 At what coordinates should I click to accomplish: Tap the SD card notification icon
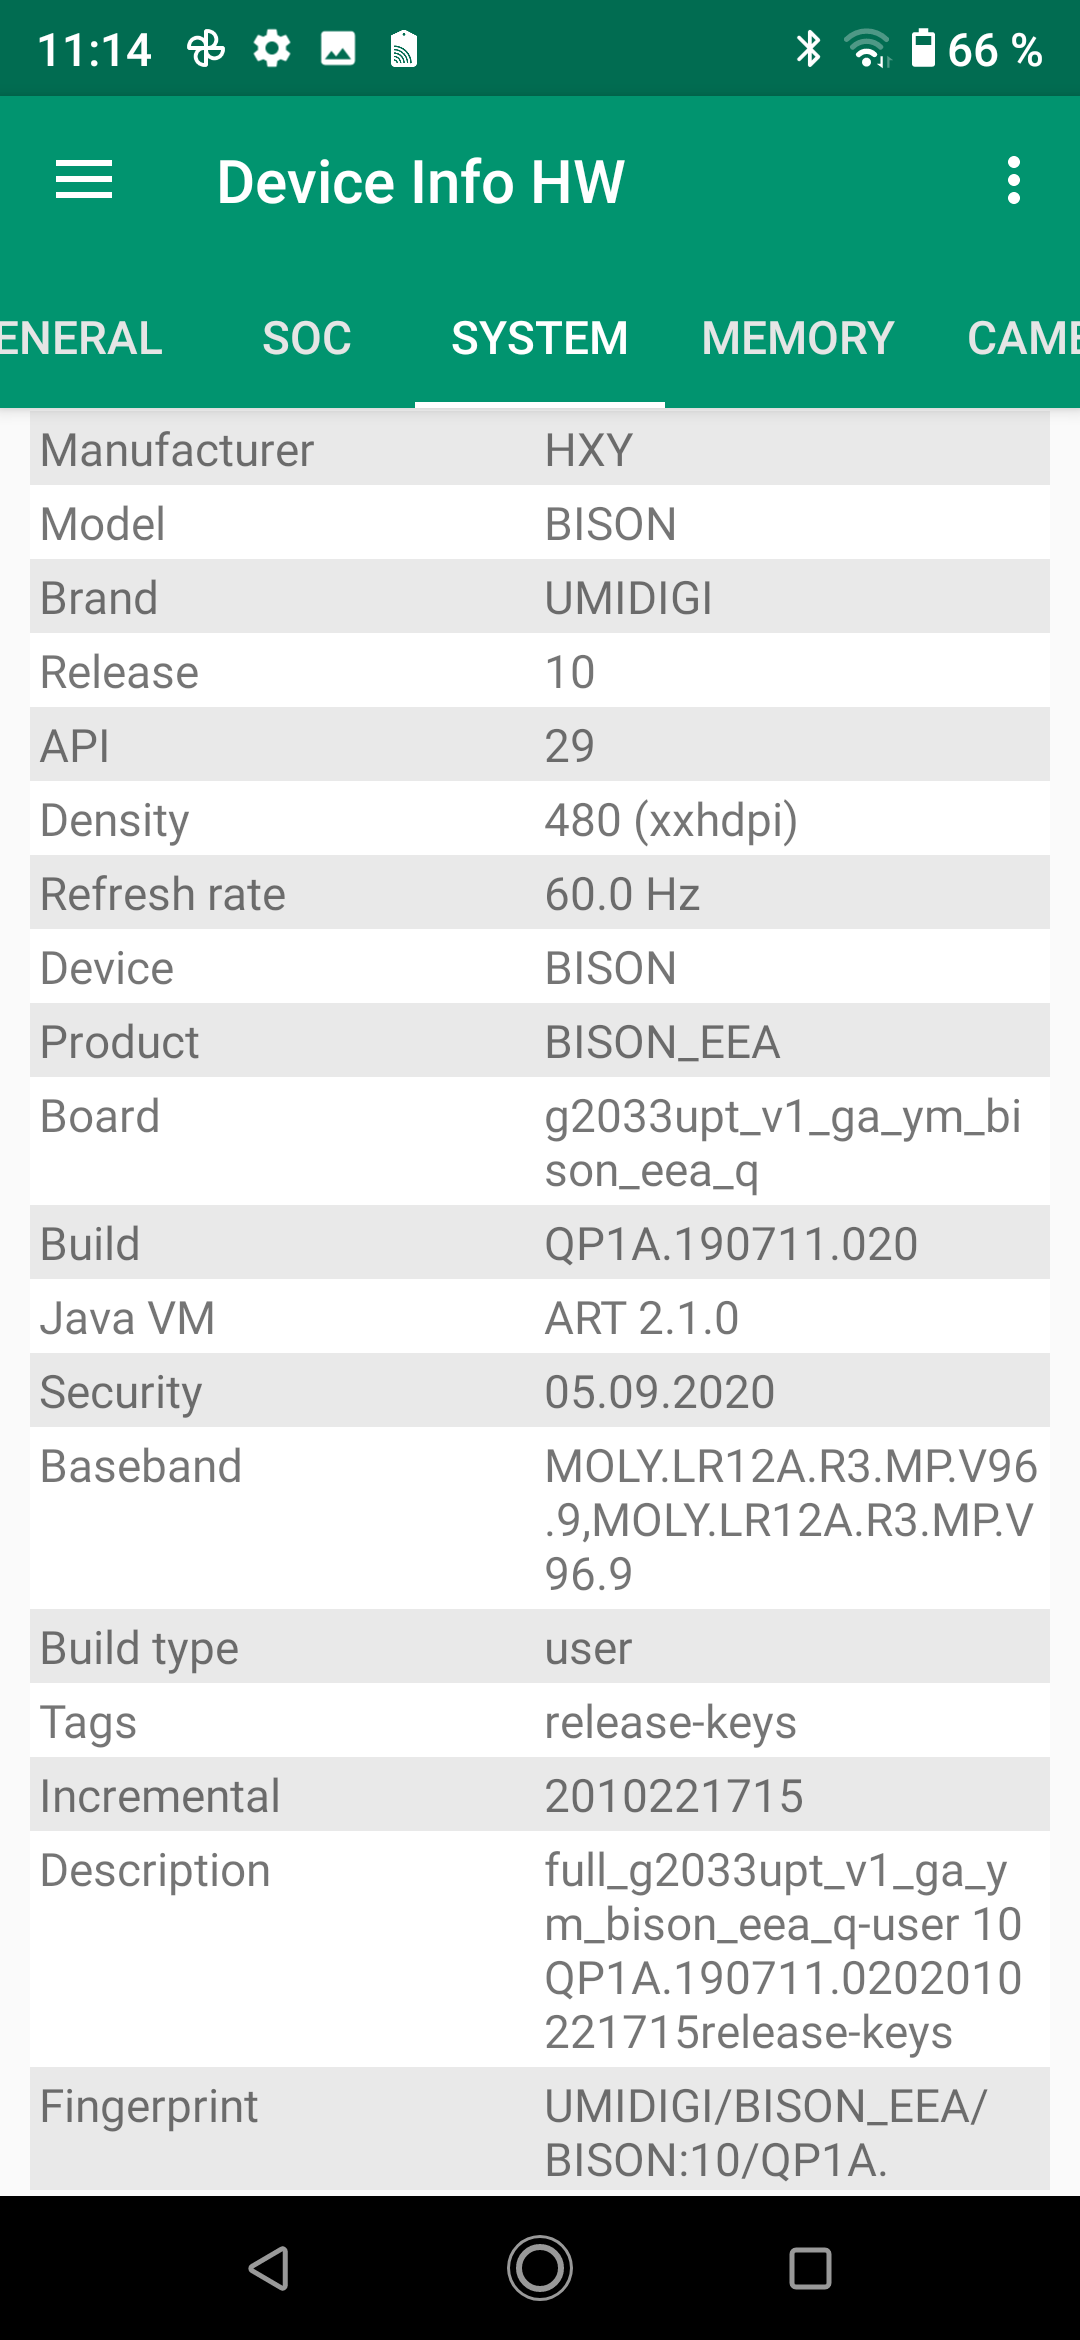tap(403, 48)
